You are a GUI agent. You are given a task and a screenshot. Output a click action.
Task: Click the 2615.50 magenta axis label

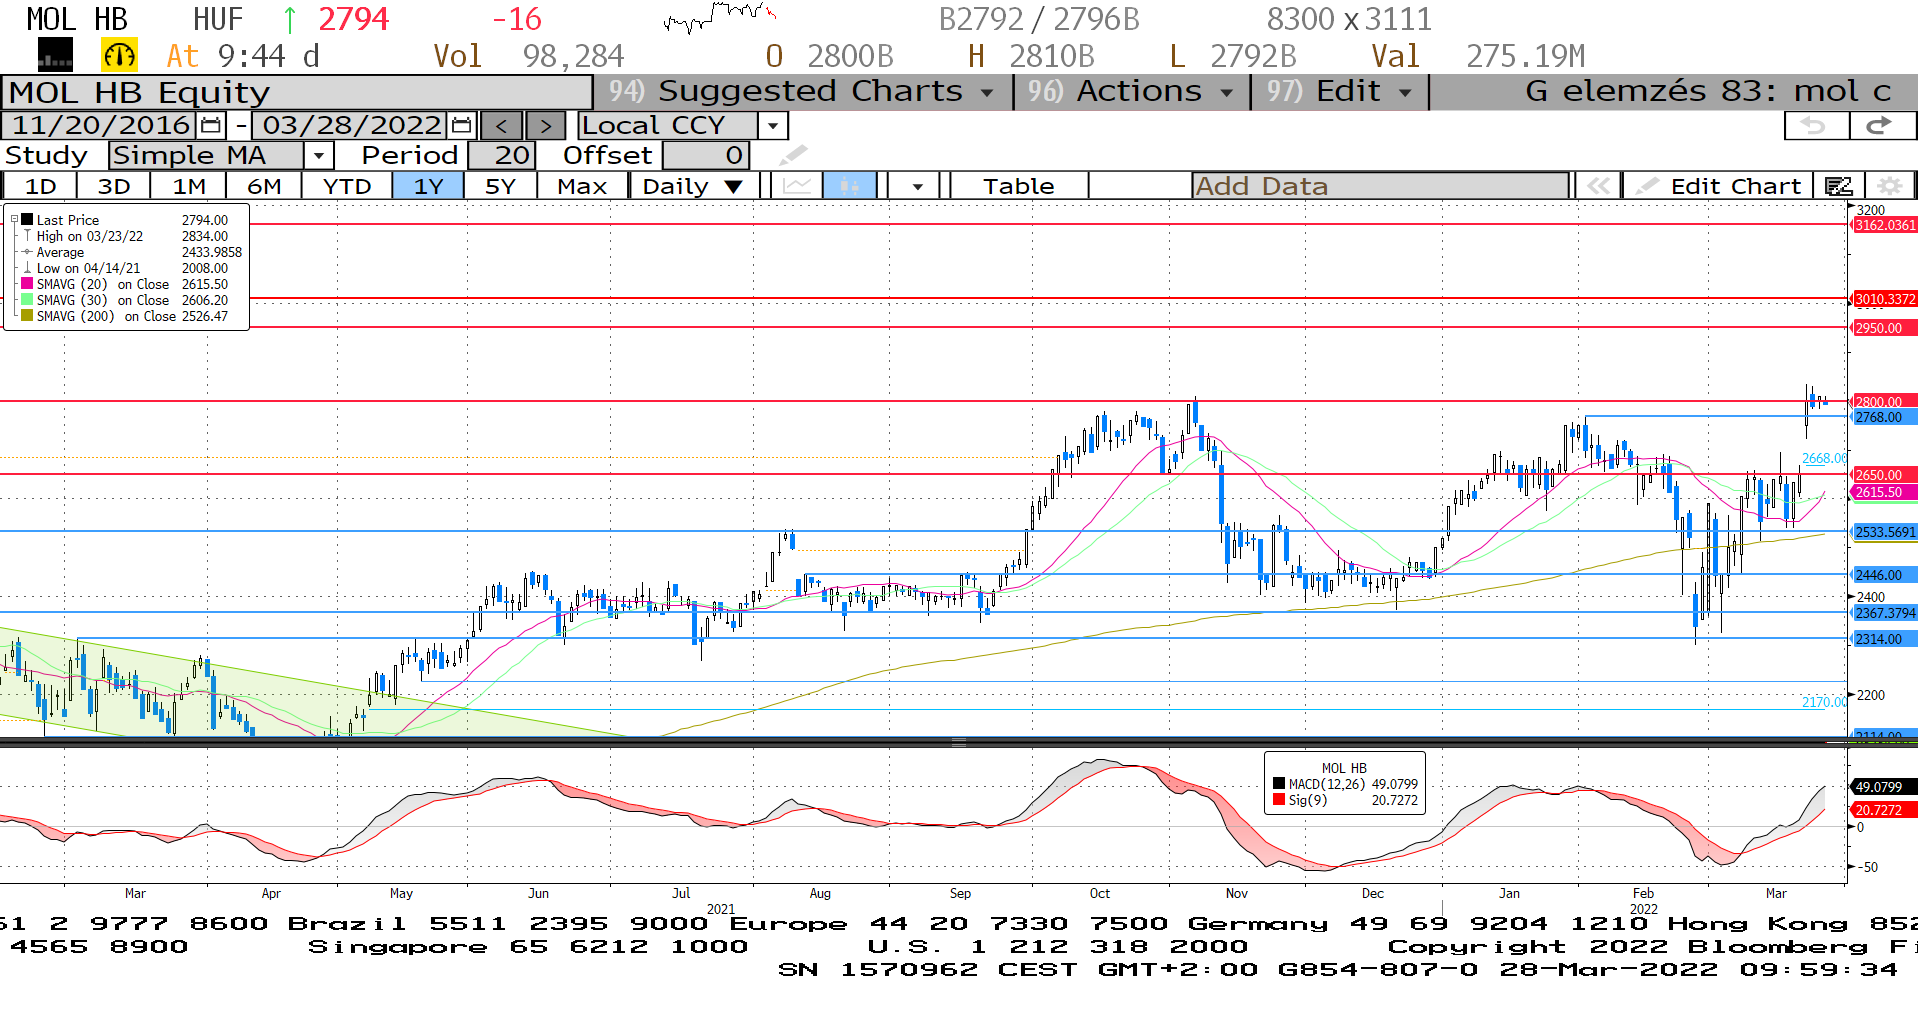[1884, 492]
